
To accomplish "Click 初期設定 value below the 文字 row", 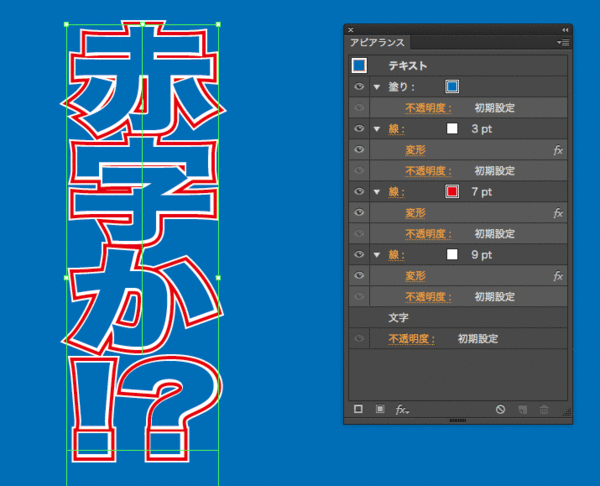I will 478,339.
